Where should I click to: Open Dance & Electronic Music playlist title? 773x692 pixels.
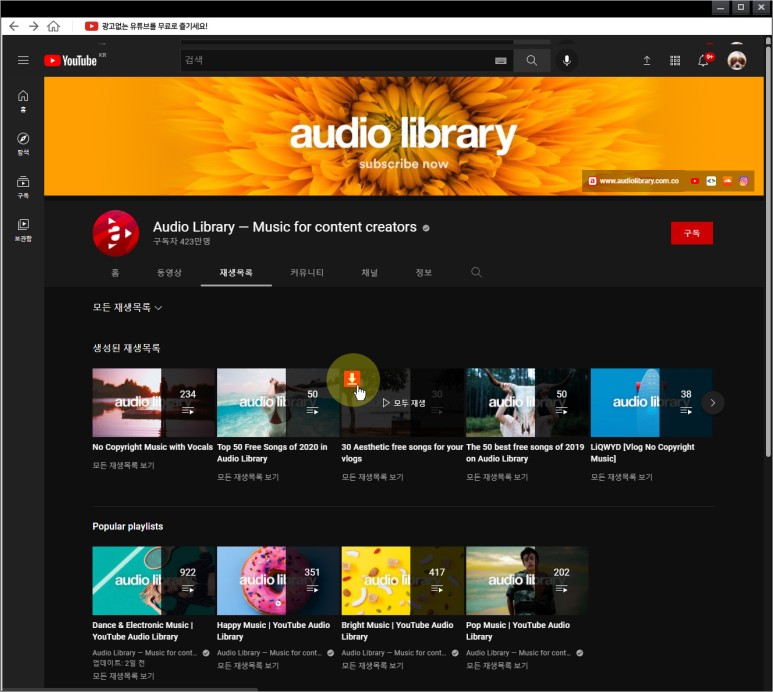coord(142,630)
